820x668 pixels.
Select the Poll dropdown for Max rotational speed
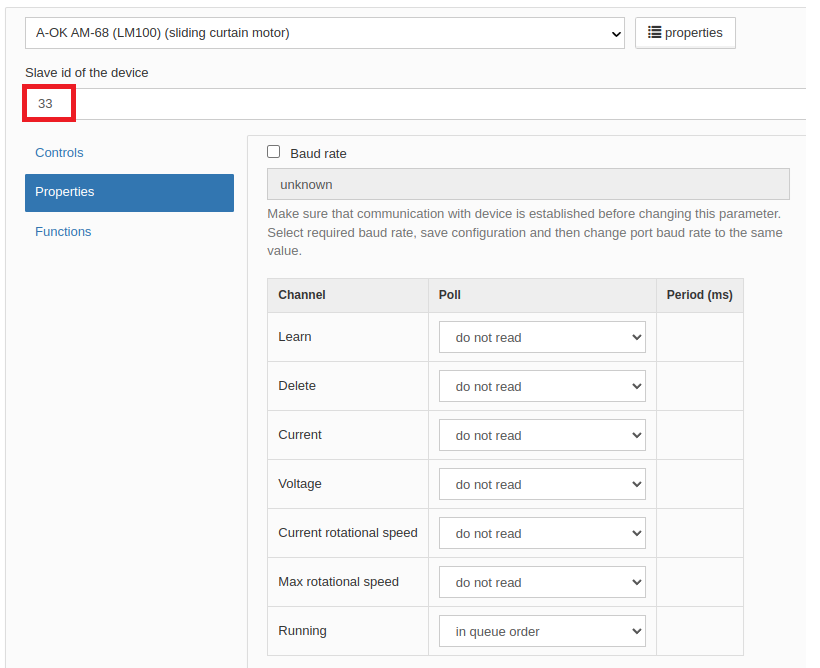pyautogui.click(x=542, y=583)
